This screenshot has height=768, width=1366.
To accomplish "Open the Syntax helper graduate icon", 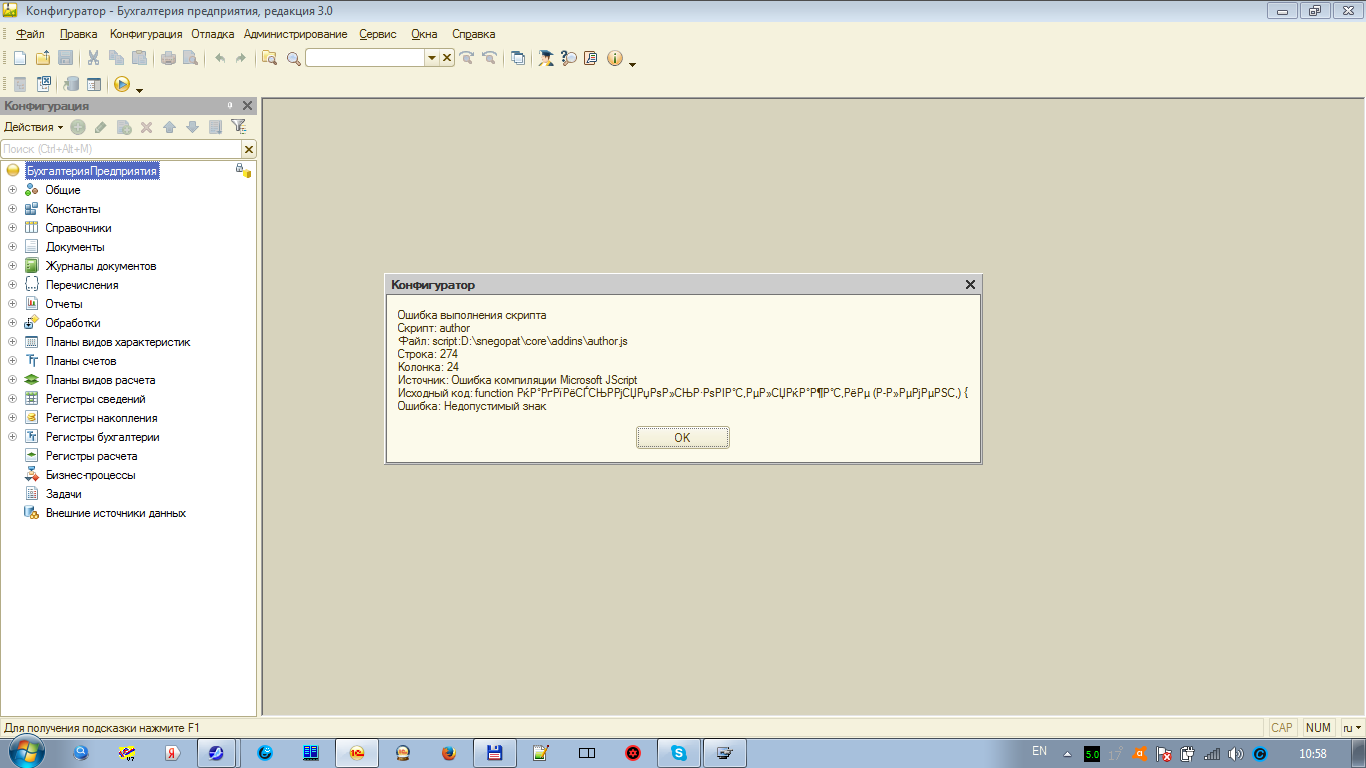I will pos(546,58).
